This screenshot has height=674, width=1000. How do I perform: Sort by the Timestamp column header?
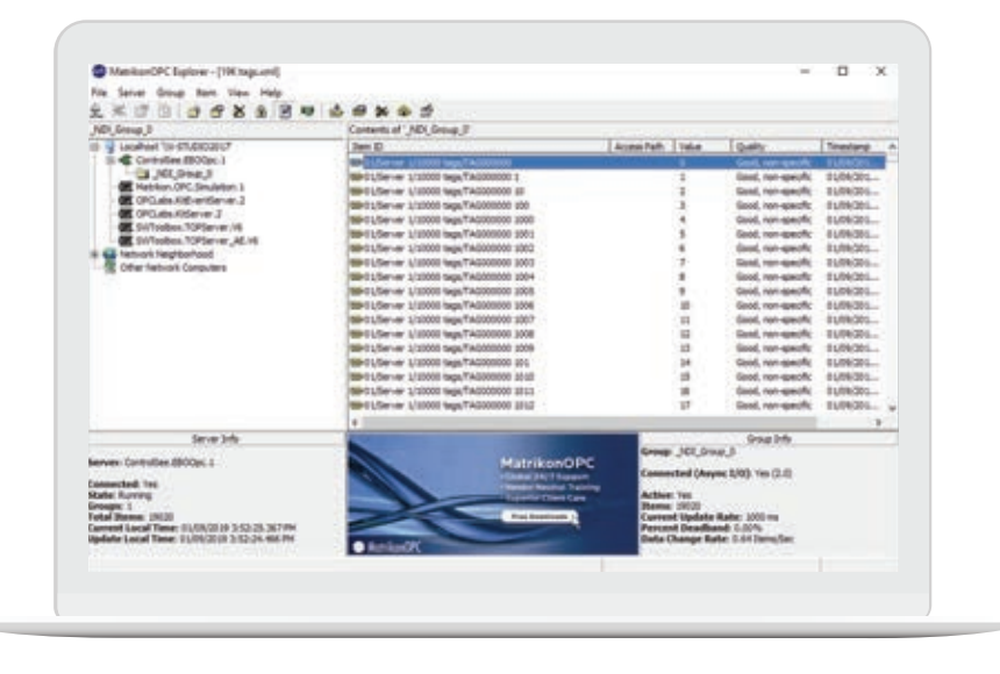854,147
